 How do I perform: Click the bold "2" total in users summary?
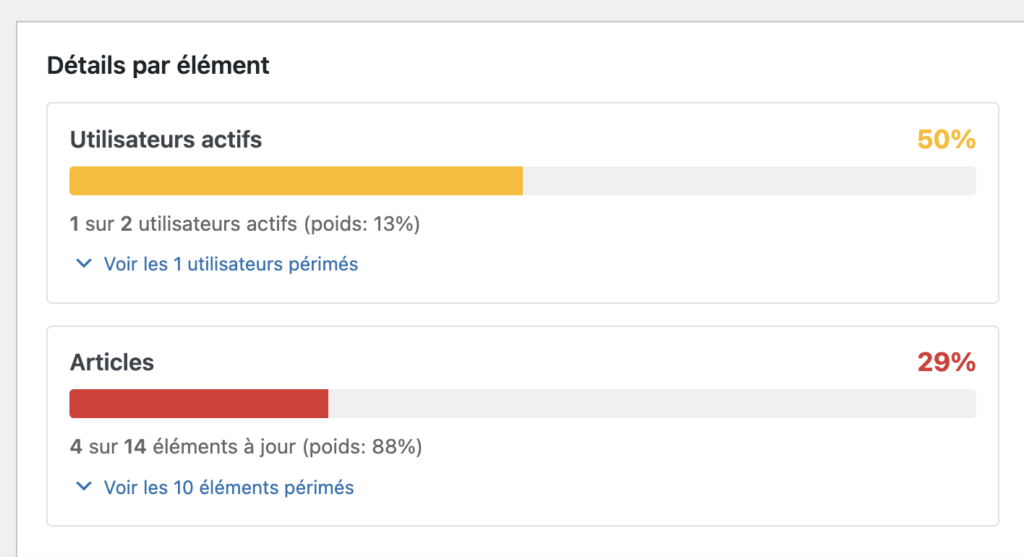pyautogui.click(x=126, y=224)
